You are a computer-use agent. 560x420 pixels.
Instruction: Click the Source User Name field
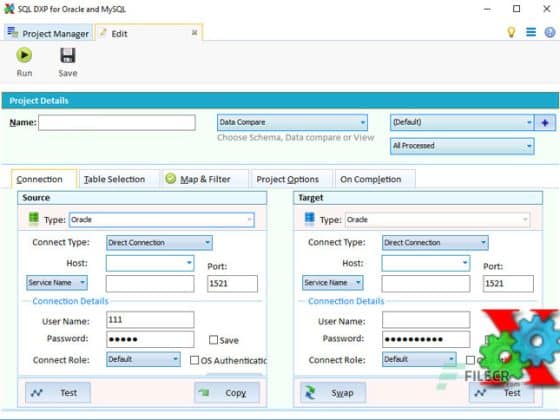pyautogui.click(x=150, y=320)
